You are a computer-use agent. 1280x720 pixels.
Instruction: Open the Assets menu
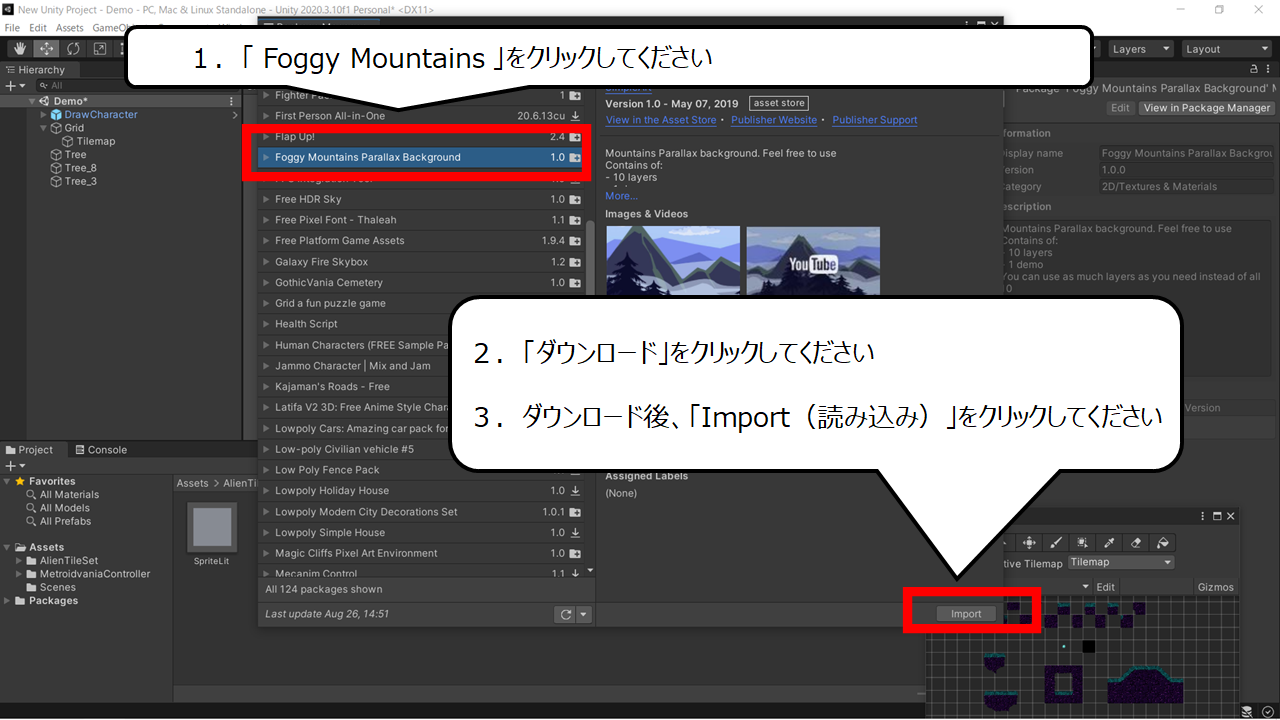[x=70, y=28]
